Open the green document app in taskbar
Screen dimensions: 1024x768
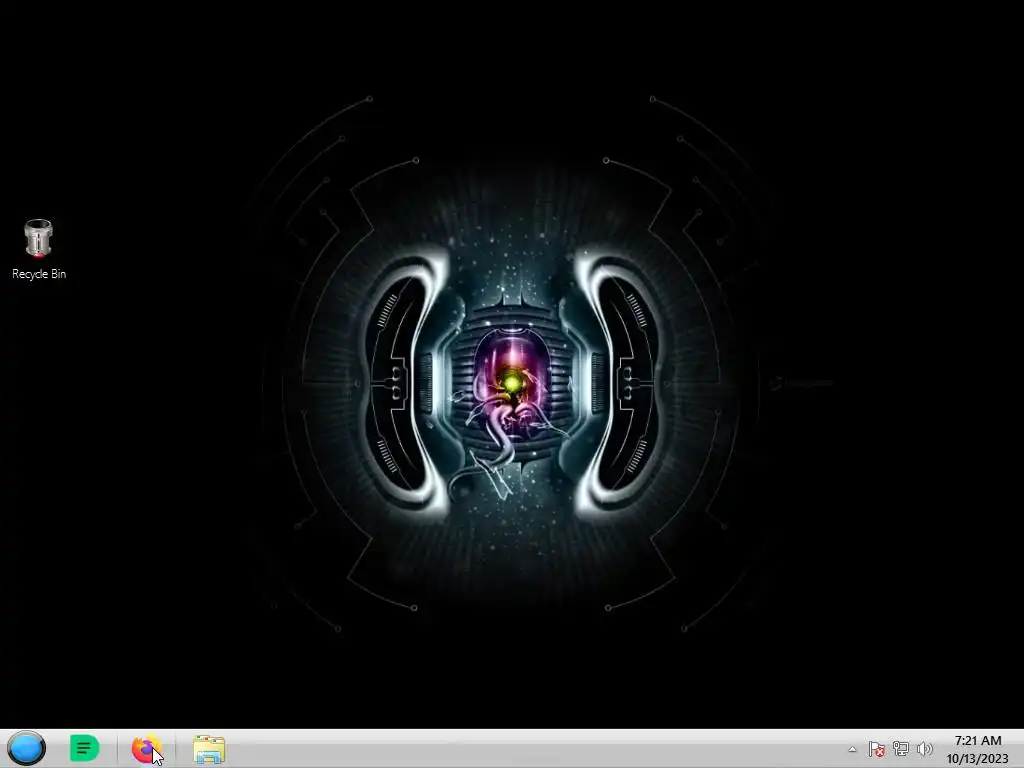click(x=84, y=748)
